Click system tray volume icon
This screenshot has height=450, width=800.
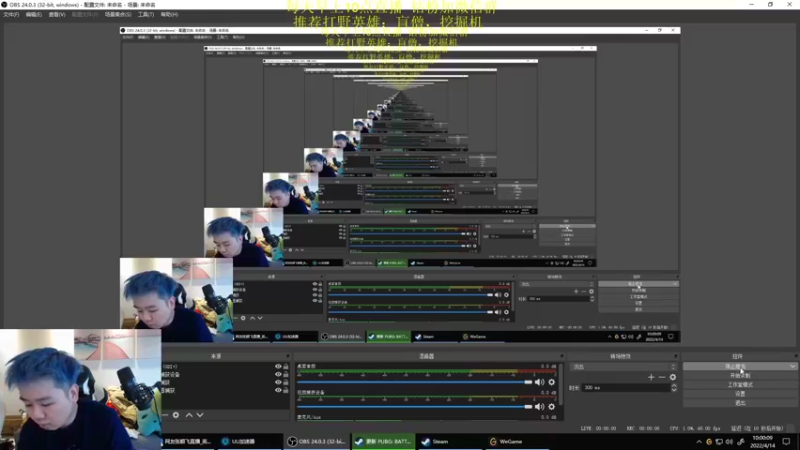click(x=730, y=442)
